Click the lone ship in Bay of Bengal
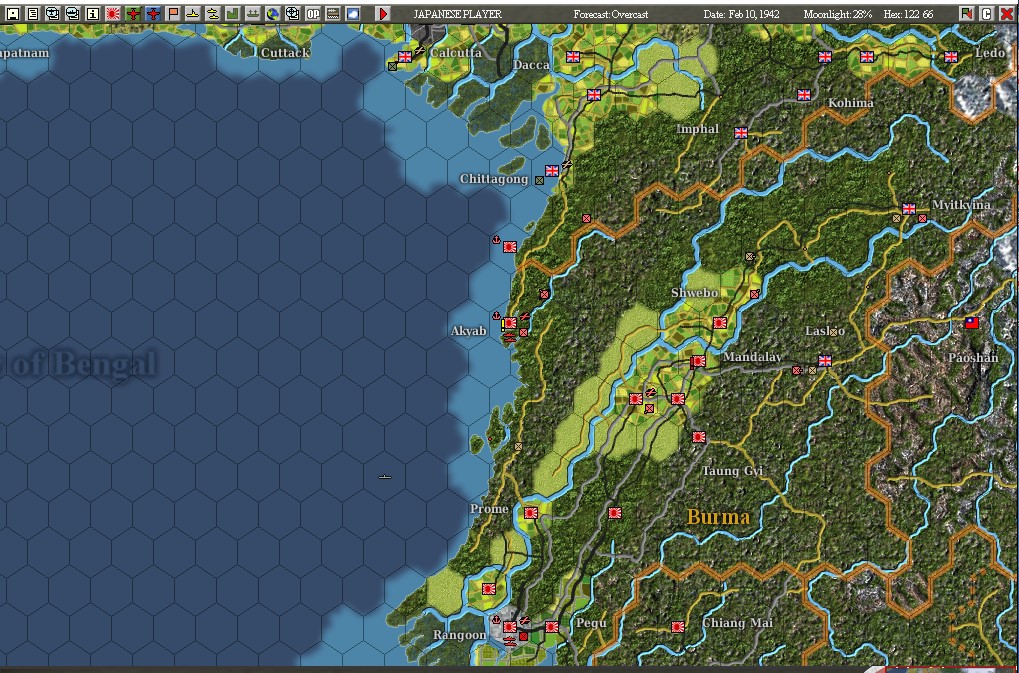 [385, 477]
